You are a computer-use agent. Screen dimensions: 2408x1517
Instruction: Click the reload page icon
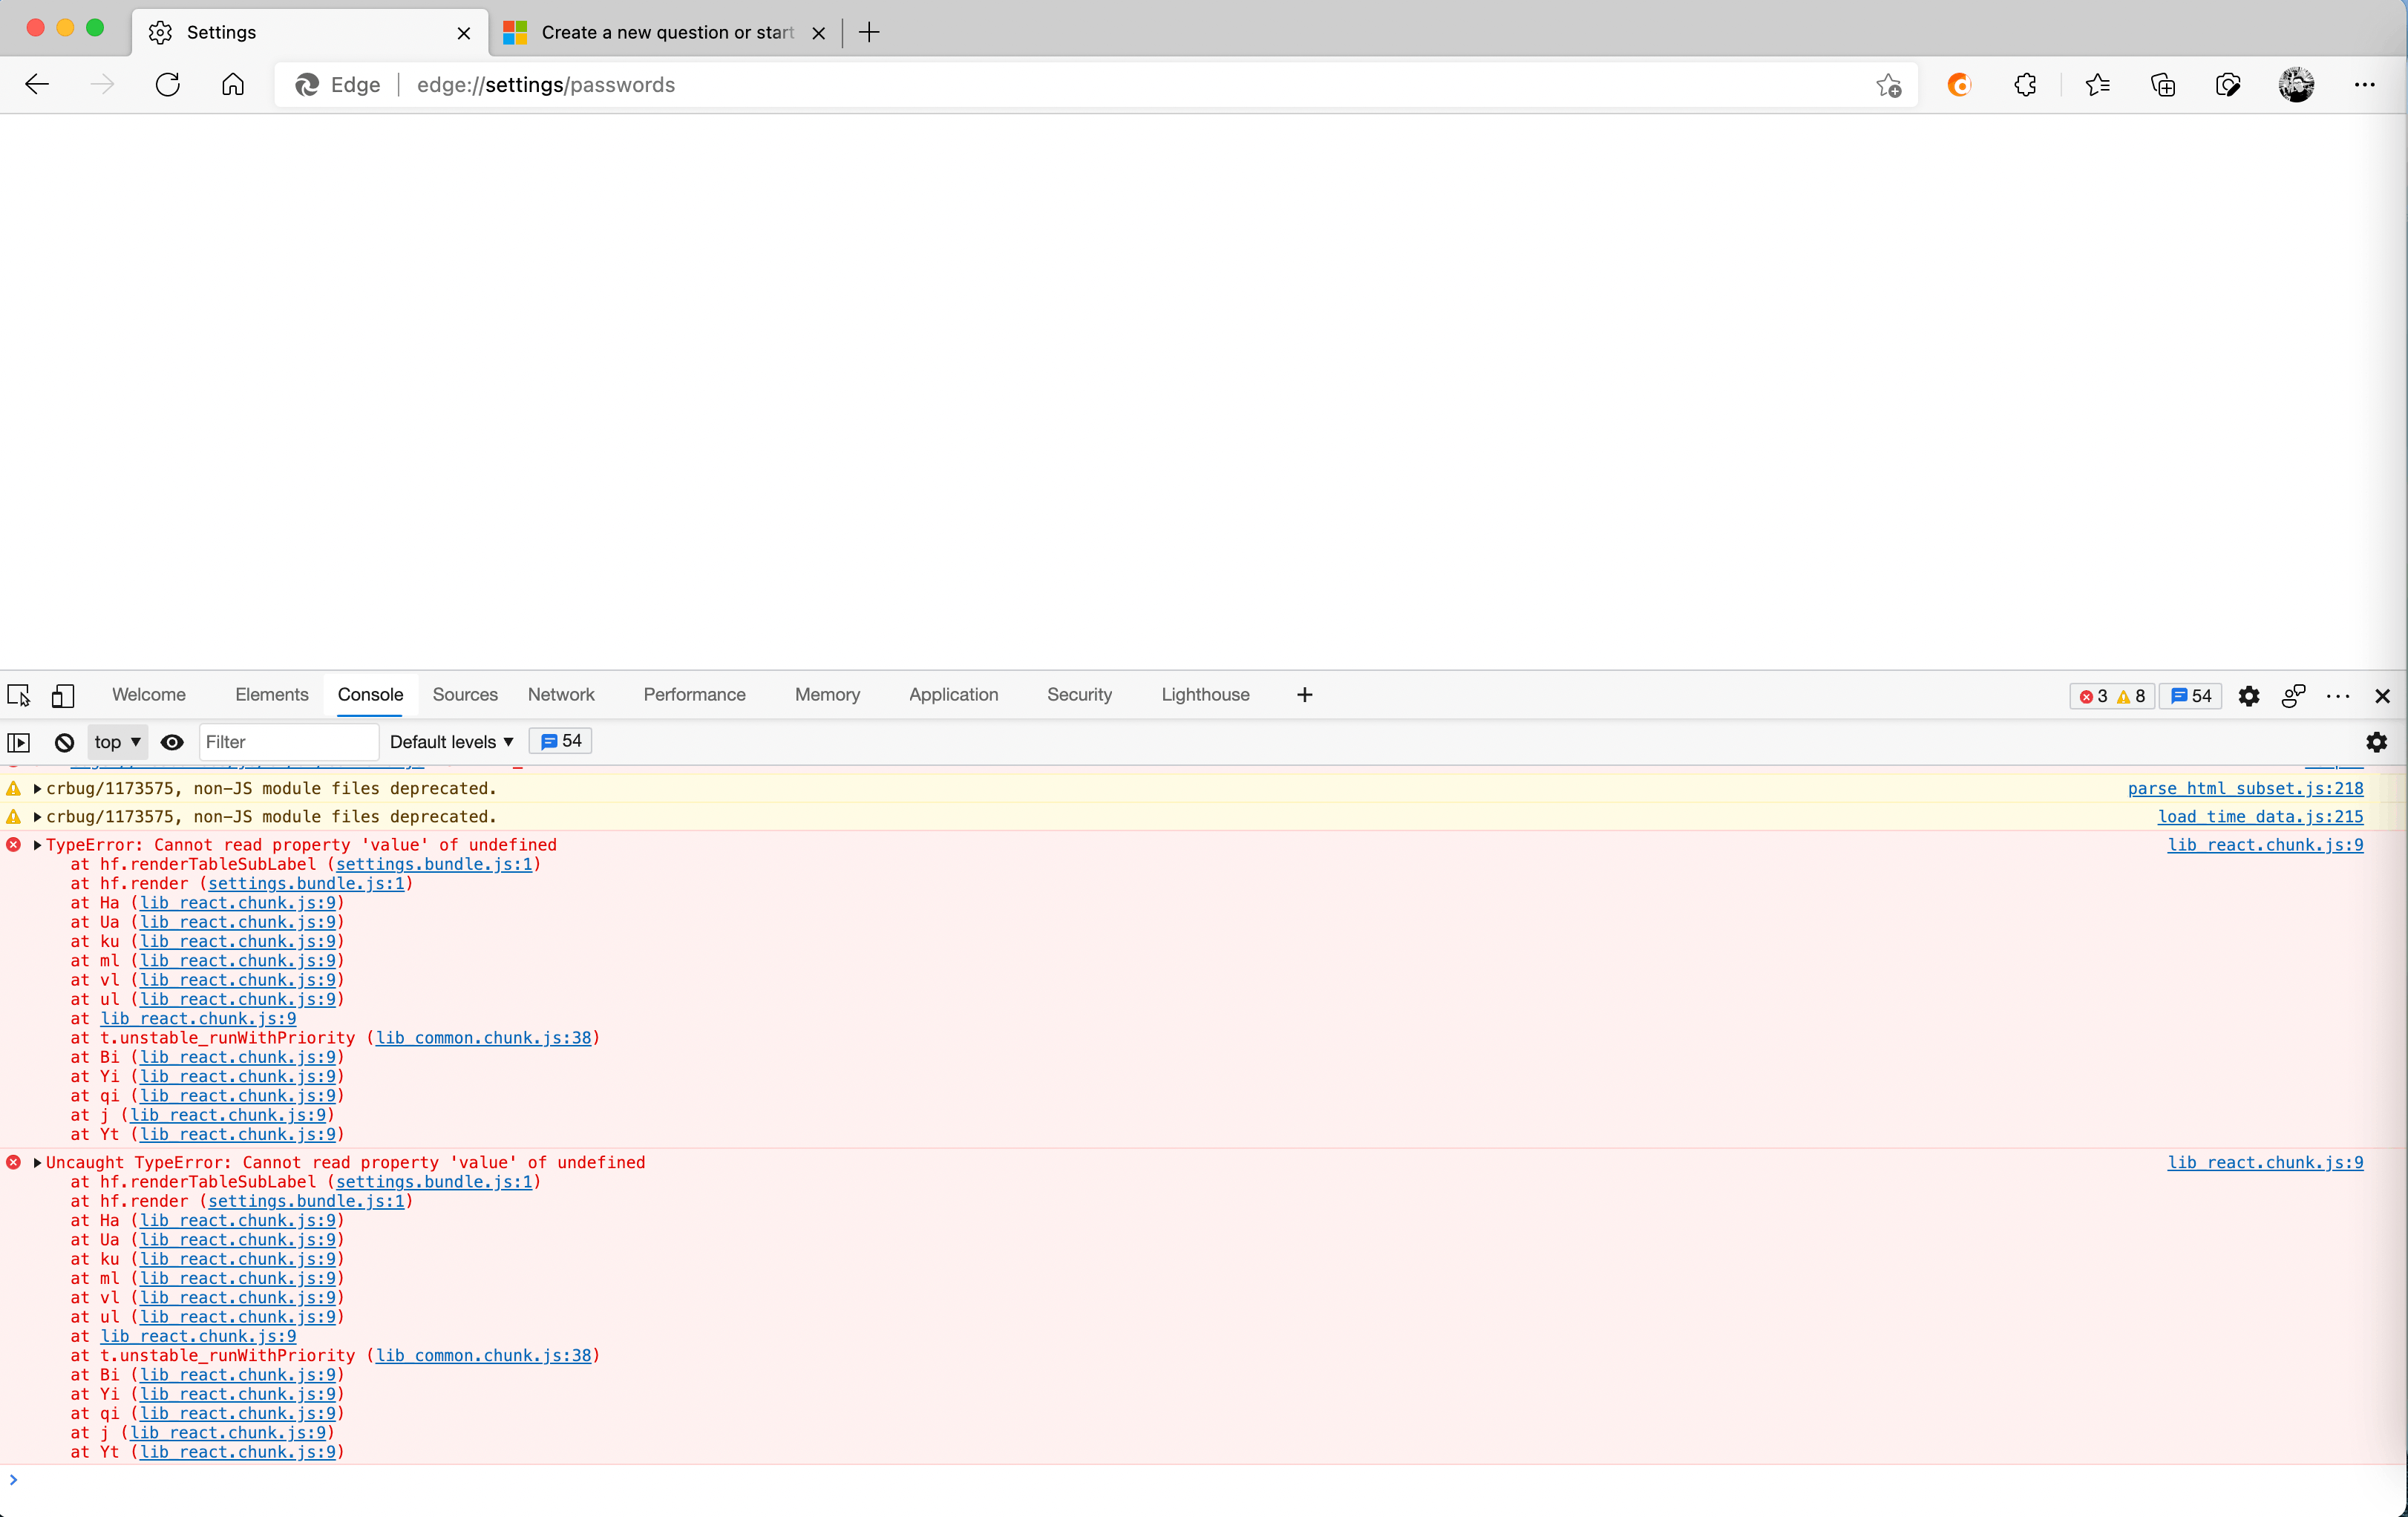pyautogui.click(x=168, y=85)
